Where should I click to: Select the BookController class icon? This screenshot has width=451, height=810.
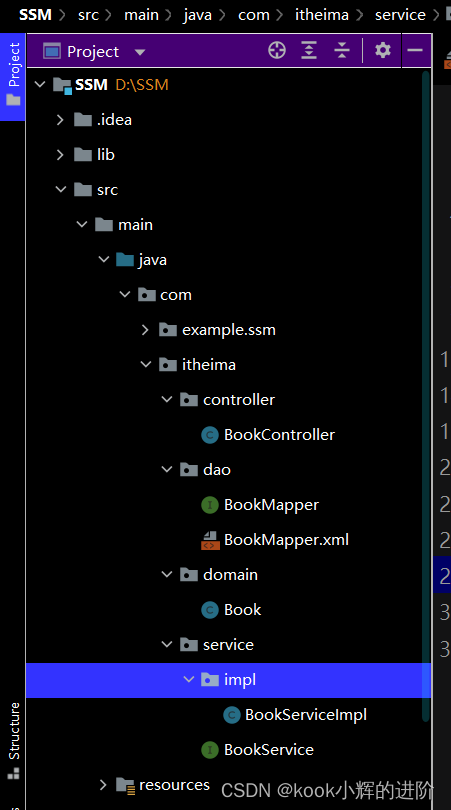209,435
